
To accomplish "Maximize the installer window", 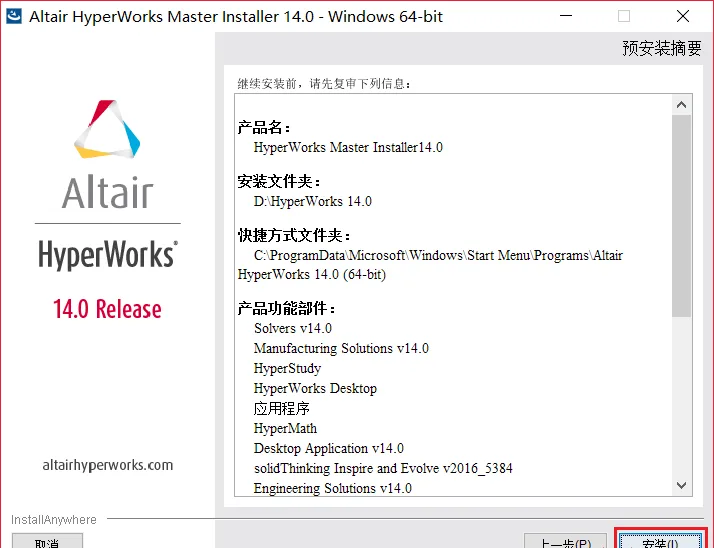I will coord(624,16).
